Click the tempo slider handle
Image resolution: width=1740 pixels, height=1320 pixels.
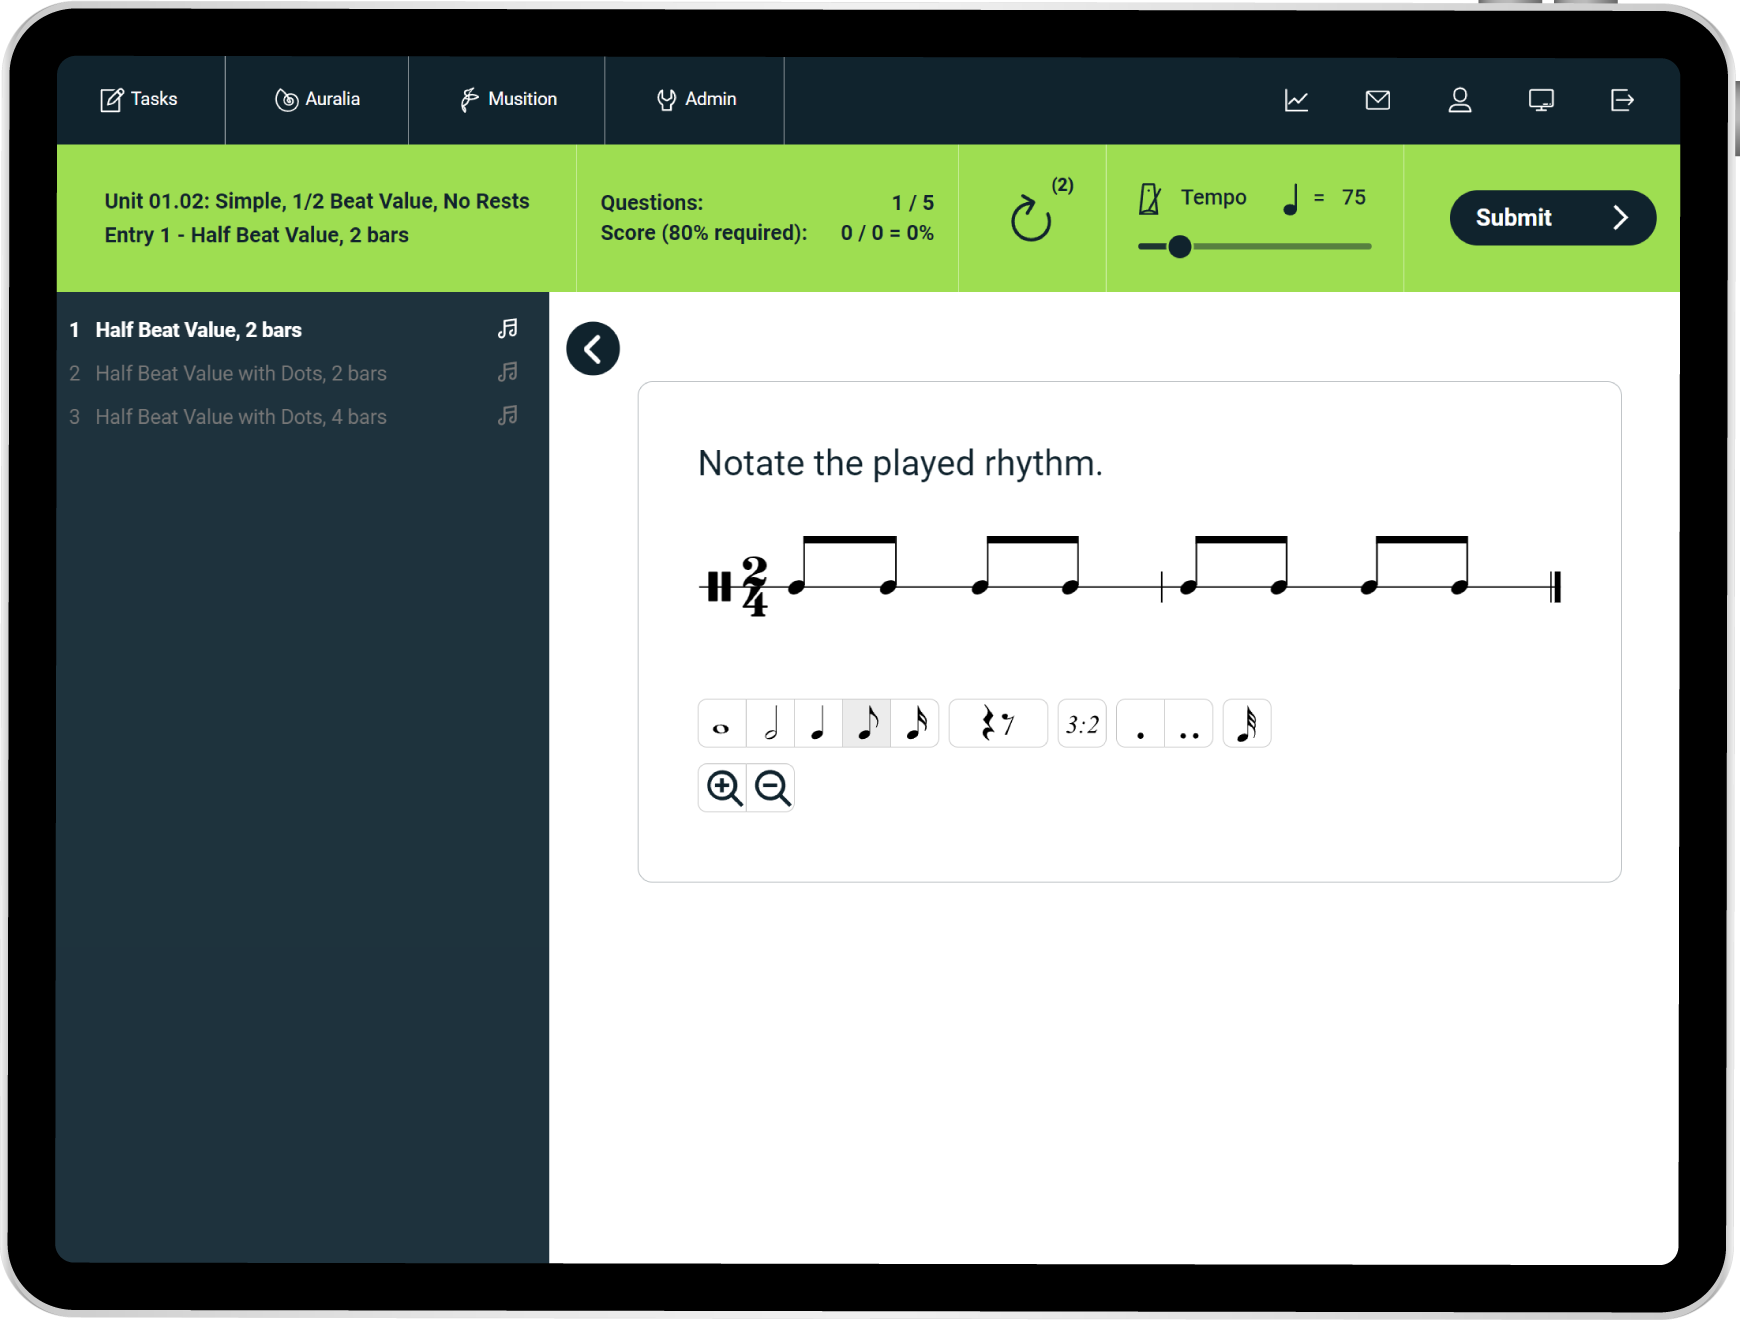(1179, 246)
